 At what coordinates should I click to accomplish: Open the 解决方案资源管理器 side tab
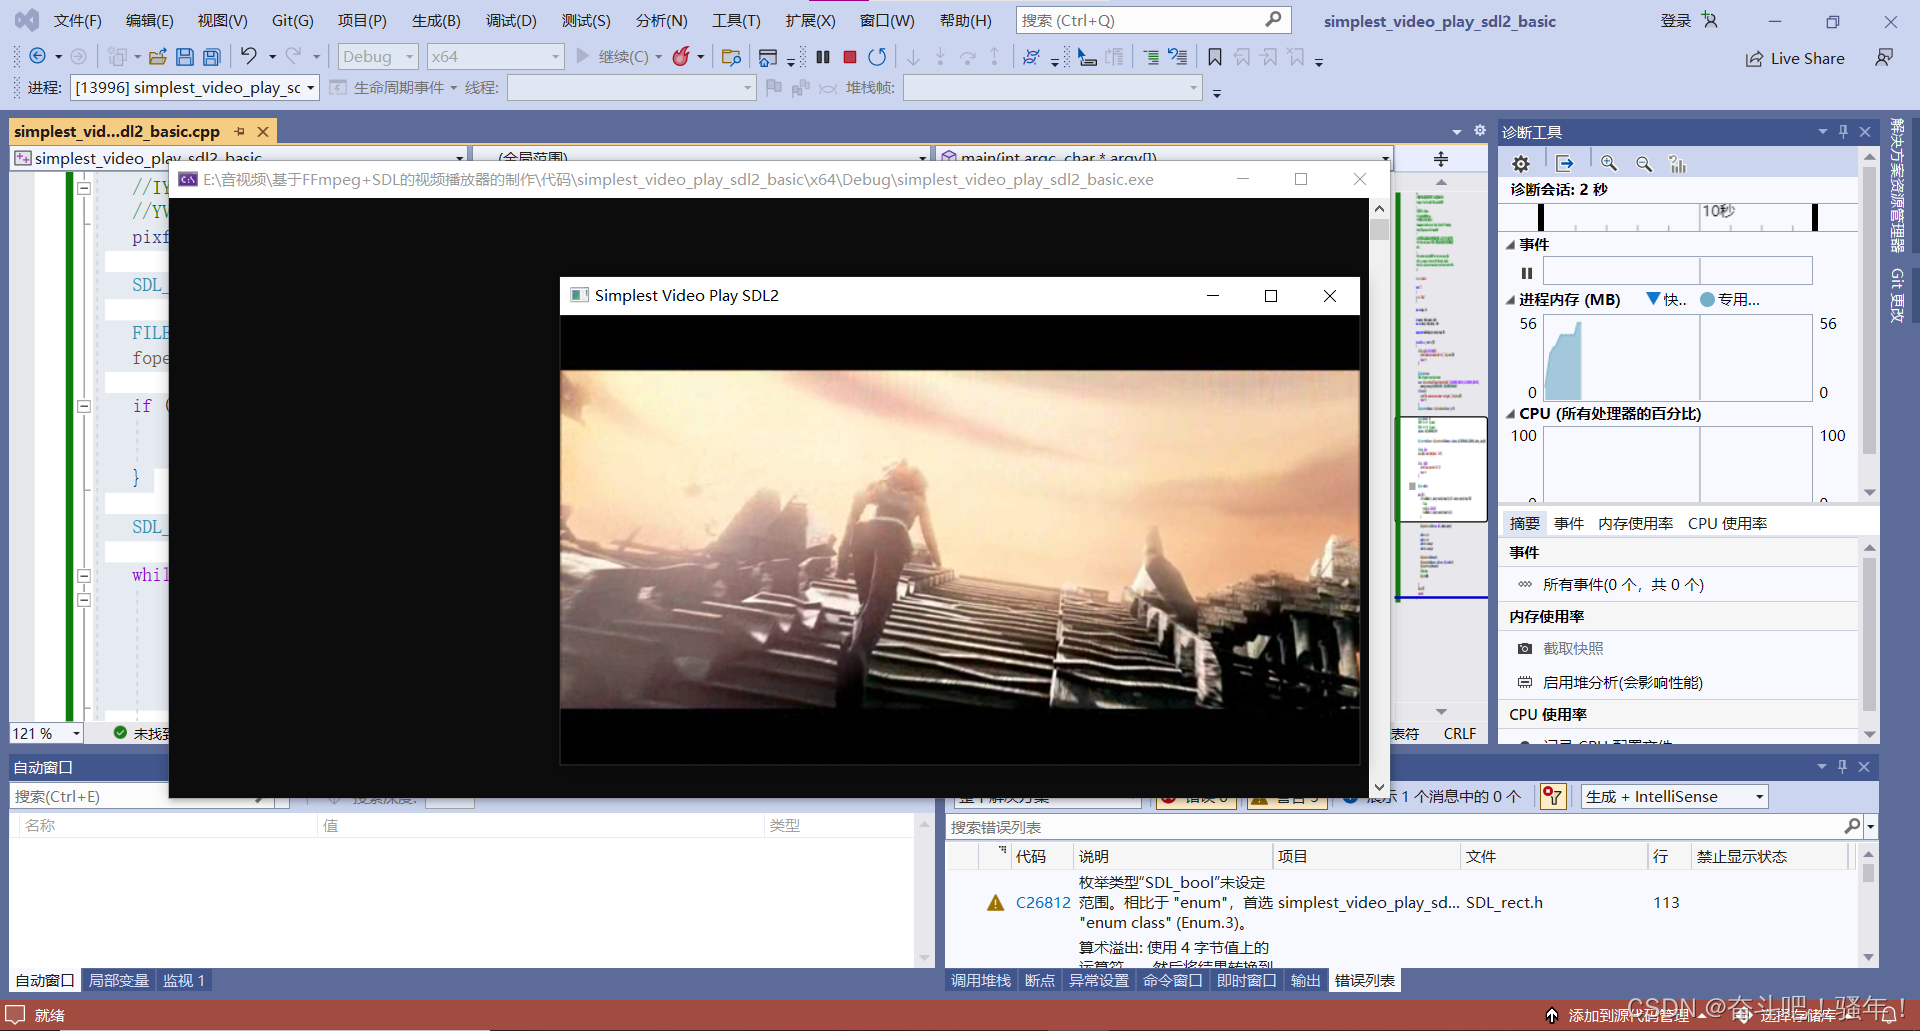click(1897, 186)
